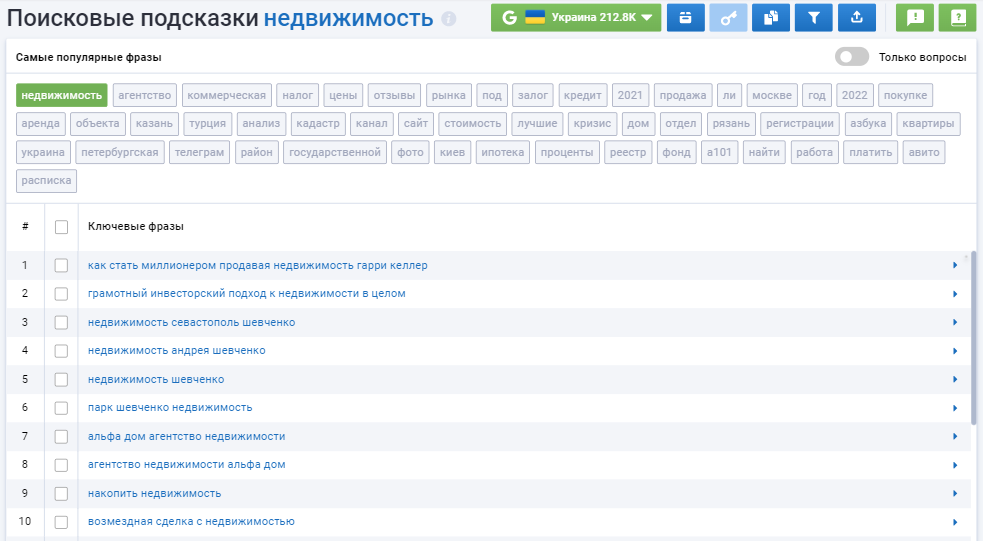Open link недвижимость севастополь шевченко
Screen dimensions: 983x541
coord(191,322)
